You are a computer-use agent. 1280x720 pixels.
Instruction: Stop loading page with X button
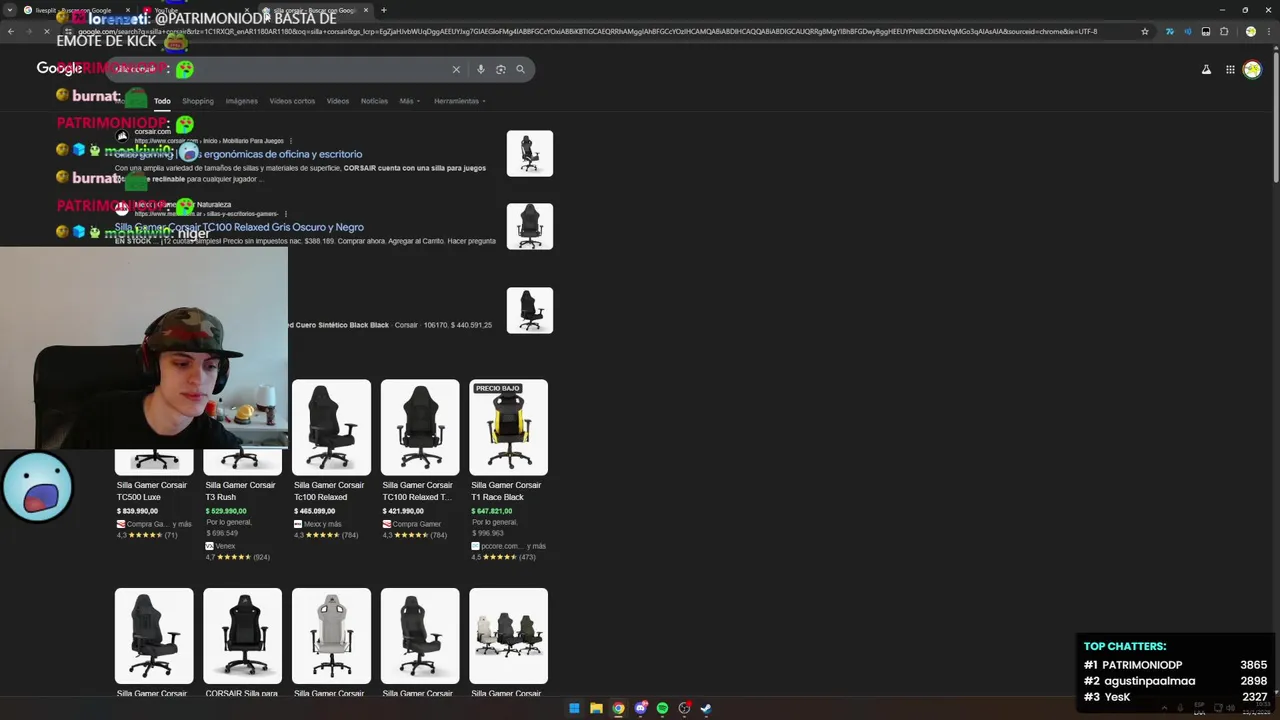[x=47, y=31]
